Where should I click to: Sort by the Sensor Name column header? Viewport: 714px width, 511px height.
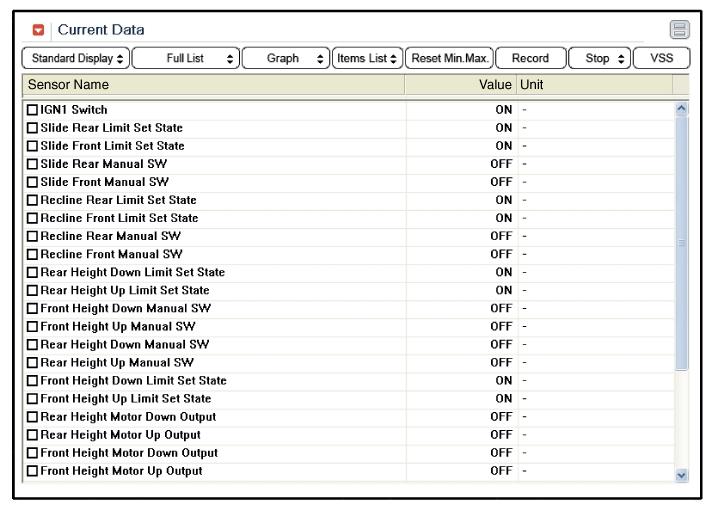pyautogui.click(x=212, y=85)
